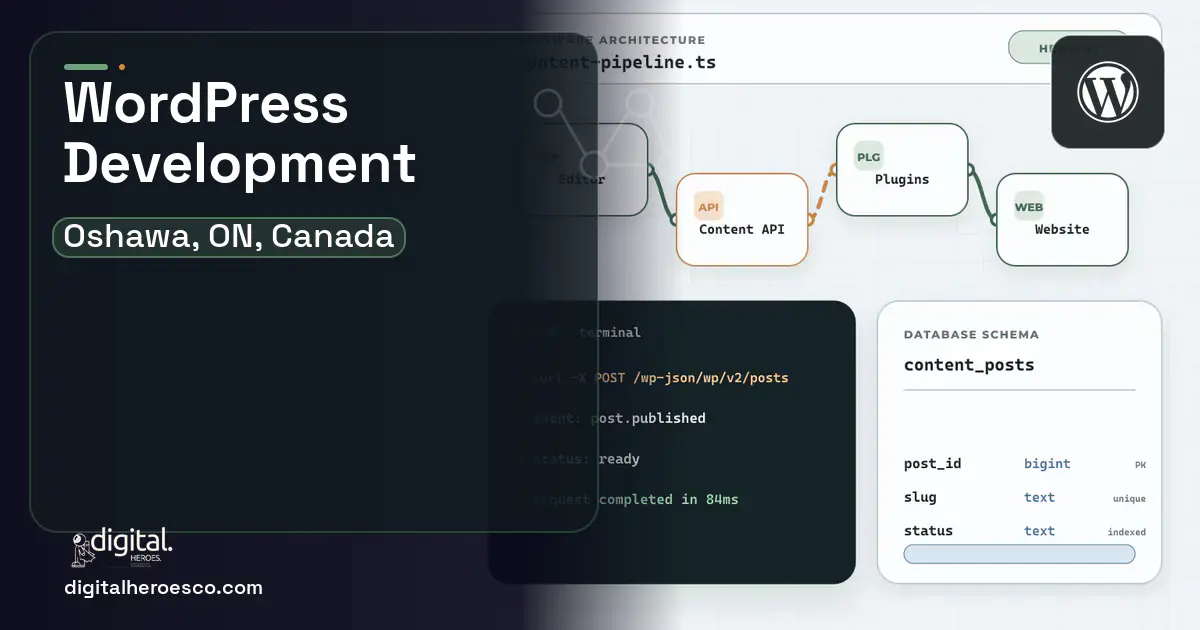This screenshot has width=1200, height=630.
Task: Select the status column in schema card
Action: [x=928, y=531]
